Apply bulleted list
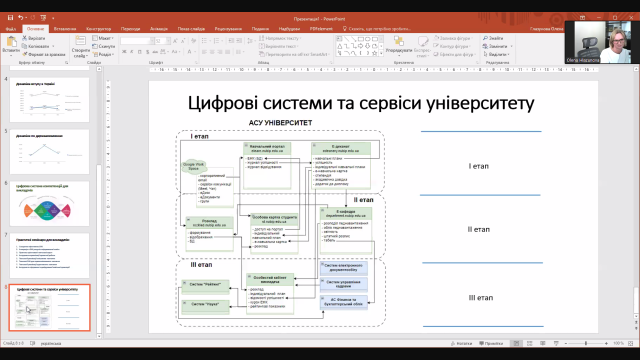The width and height of the screenshot is (640, 360). (x=205, y=41)
